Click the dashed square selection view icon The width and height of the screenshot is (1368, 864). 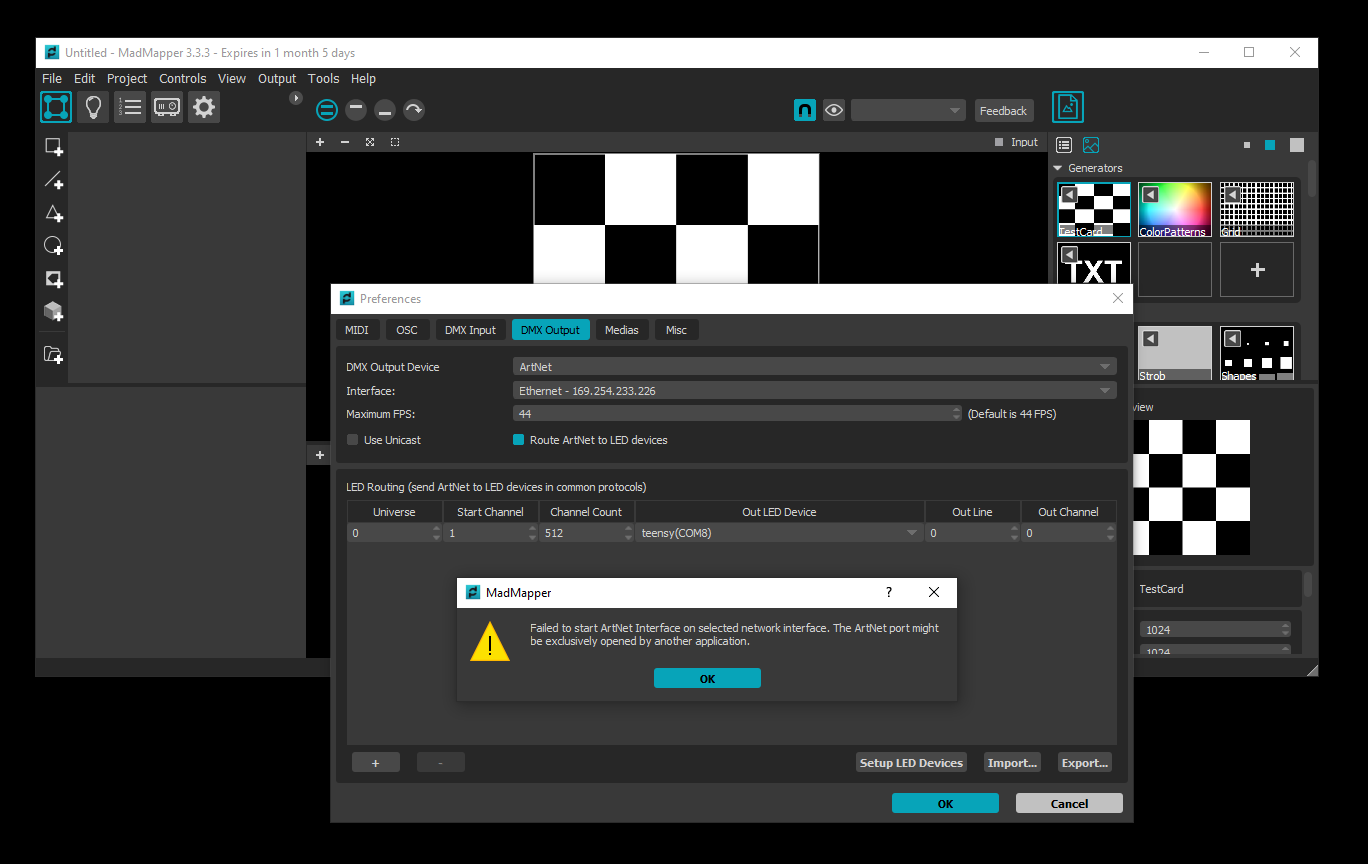(395, 142)
